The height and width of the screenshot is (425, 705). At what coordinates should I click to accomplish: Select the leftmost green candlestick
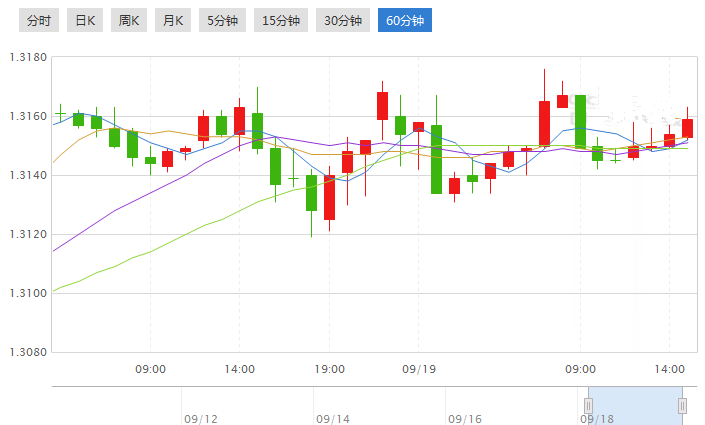[61, 111]
